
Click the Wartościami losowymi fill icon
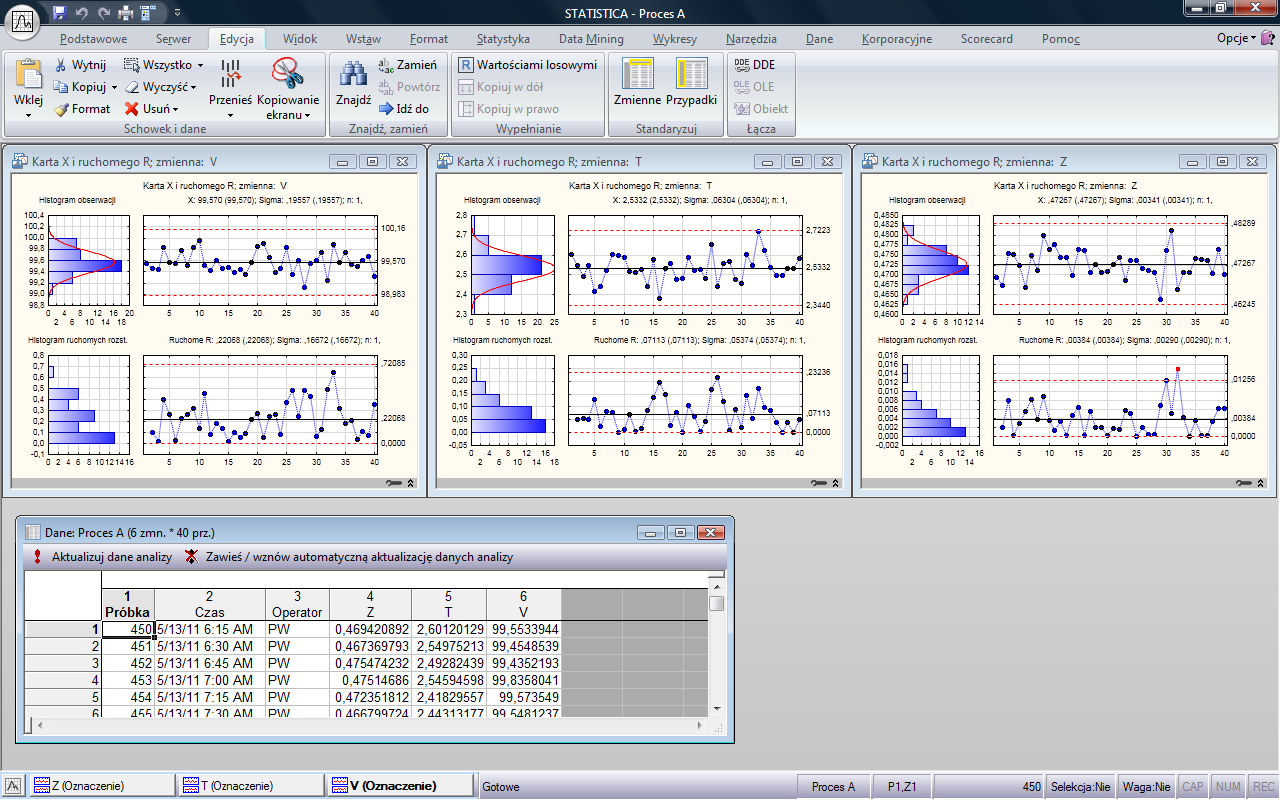[x=465, y=65]
